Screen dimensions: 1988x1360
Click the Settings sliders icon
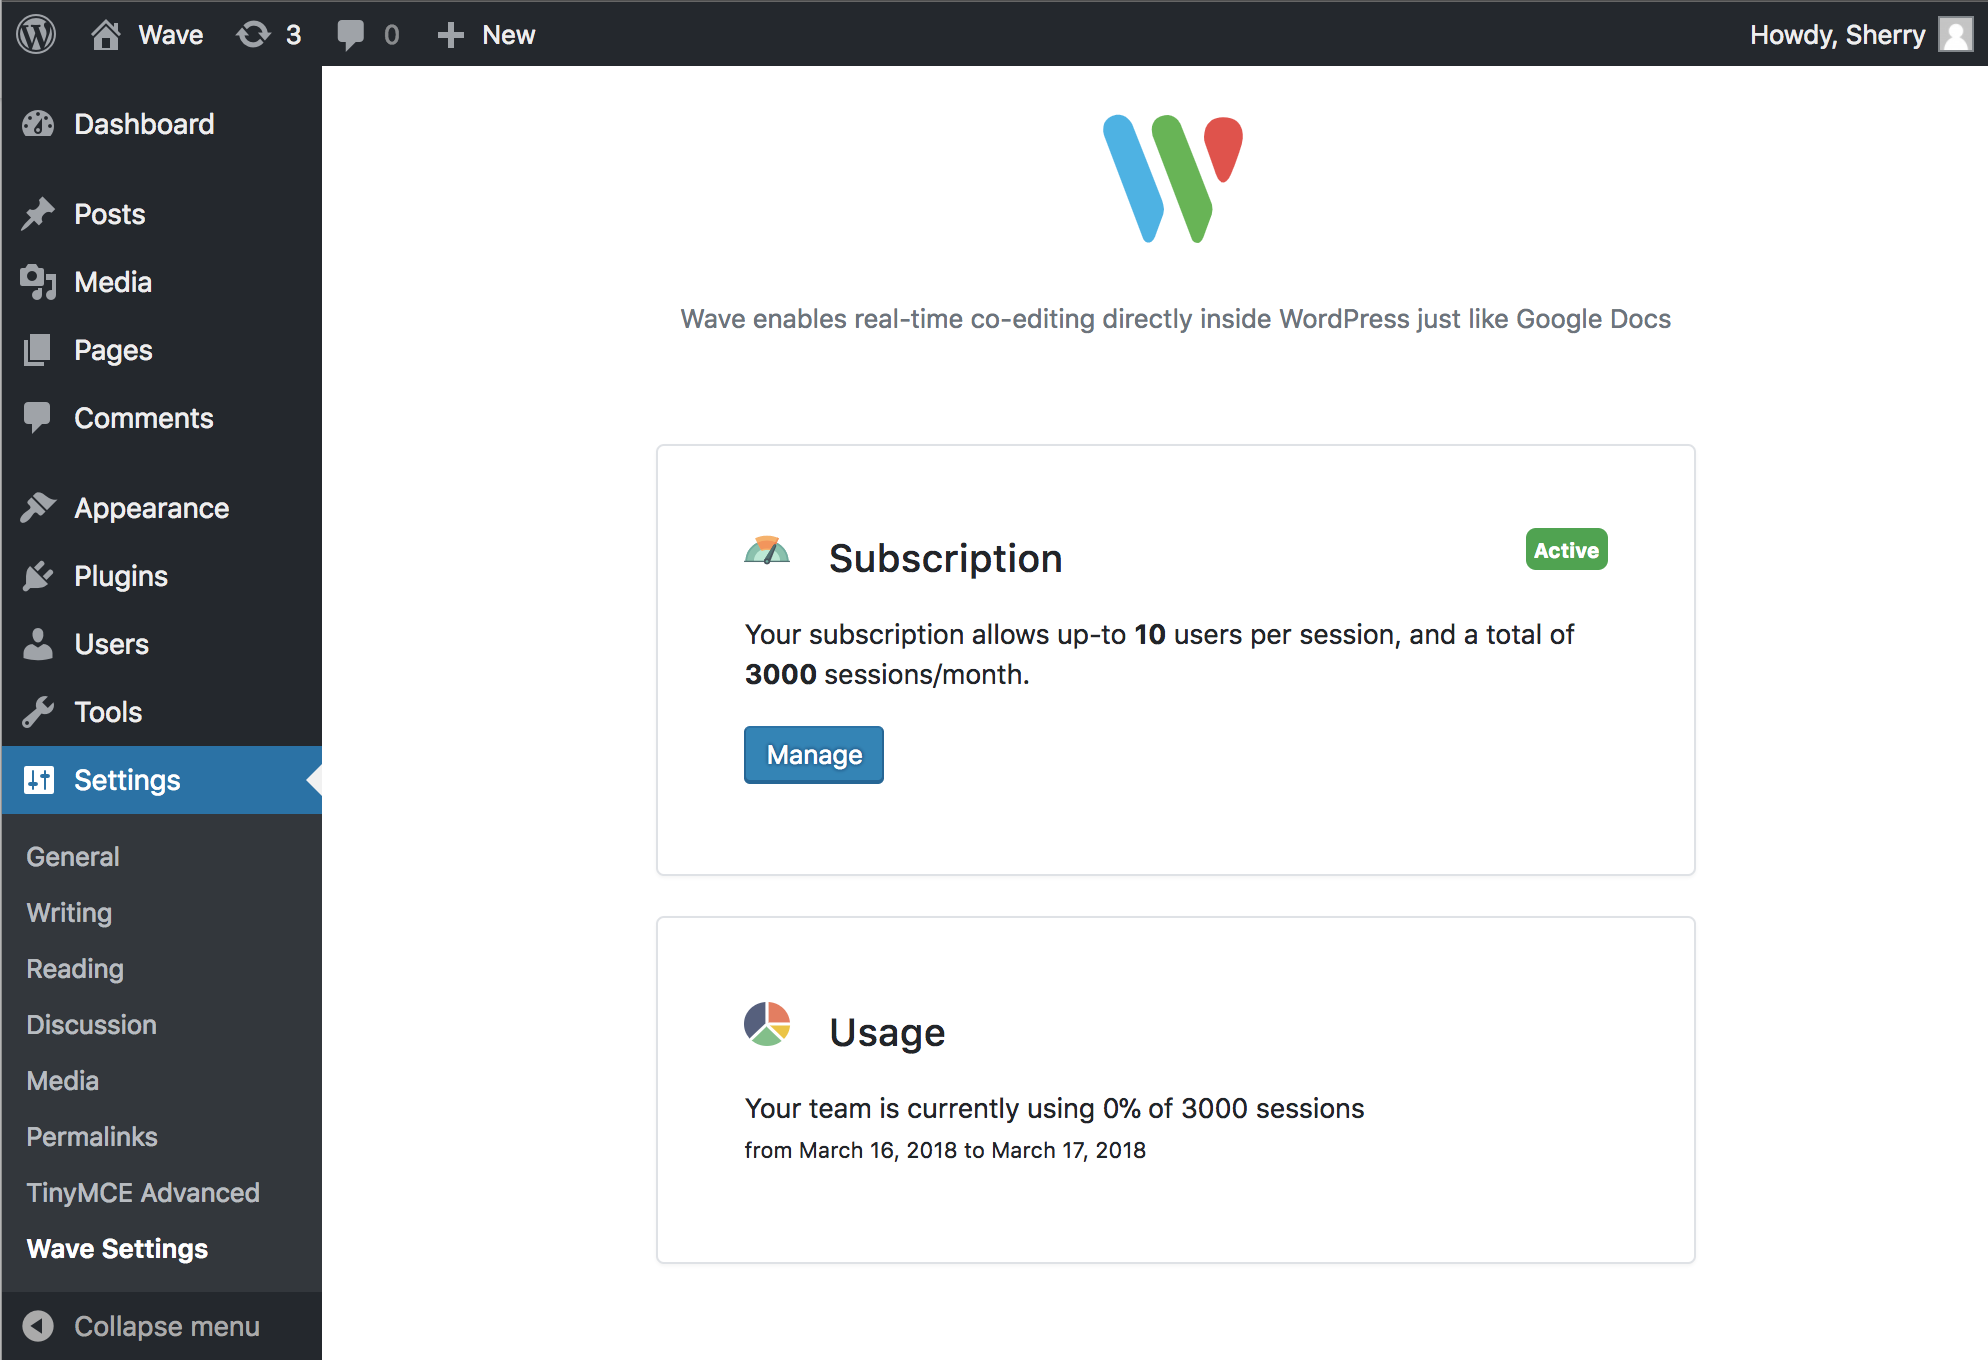tap(38, 780)
